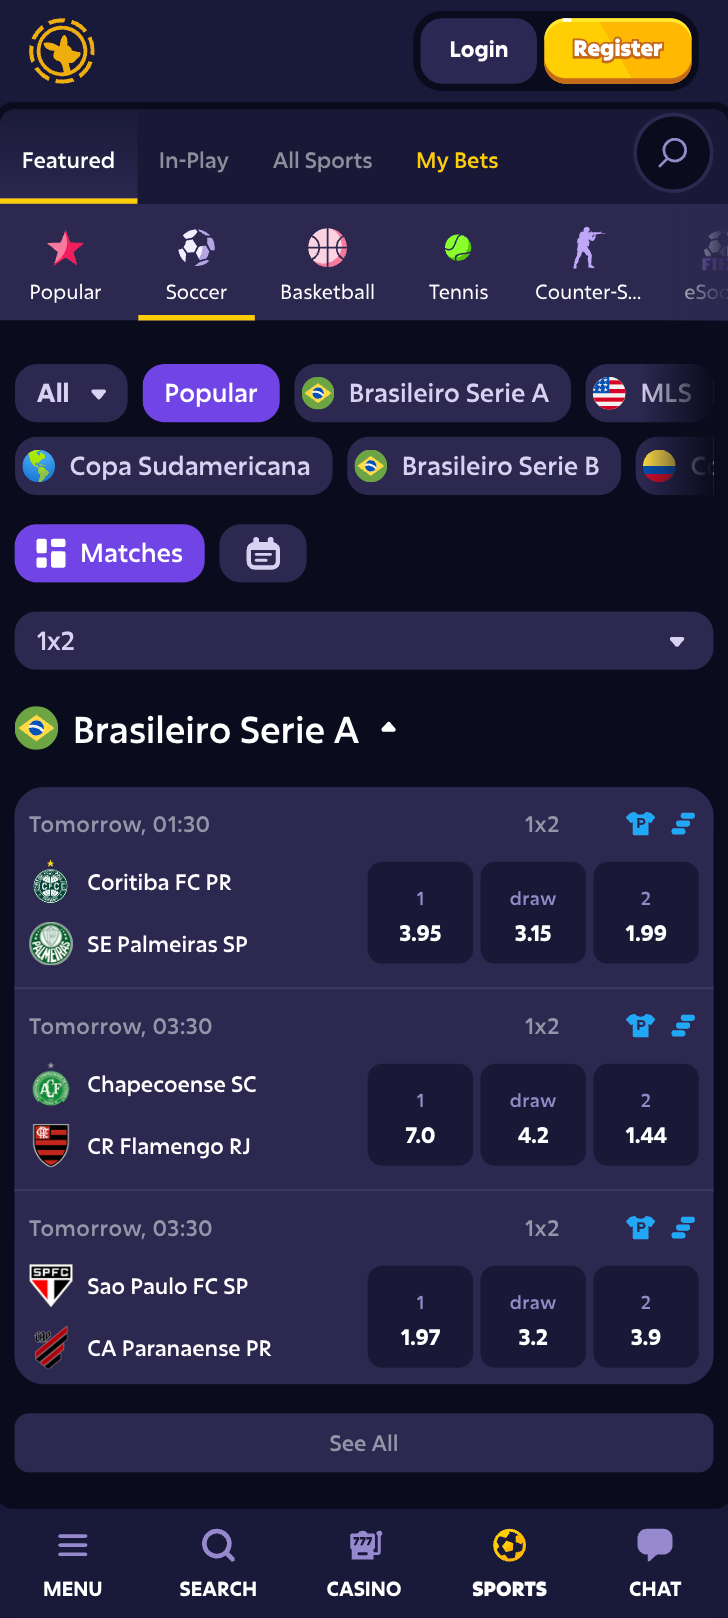This screenshot has height=1618, width=728.
Task: Collapse the Brasileiro Serie A section
Action: [389, 729]
